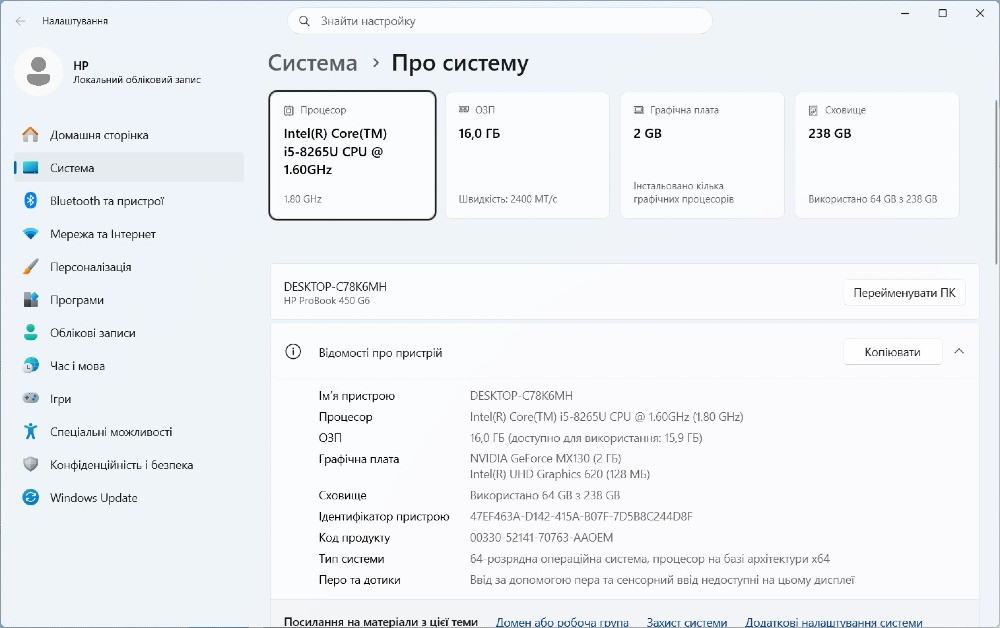
Task: Click product code 00330-52141-70763-AAOEM
Action: pos(541,537)
